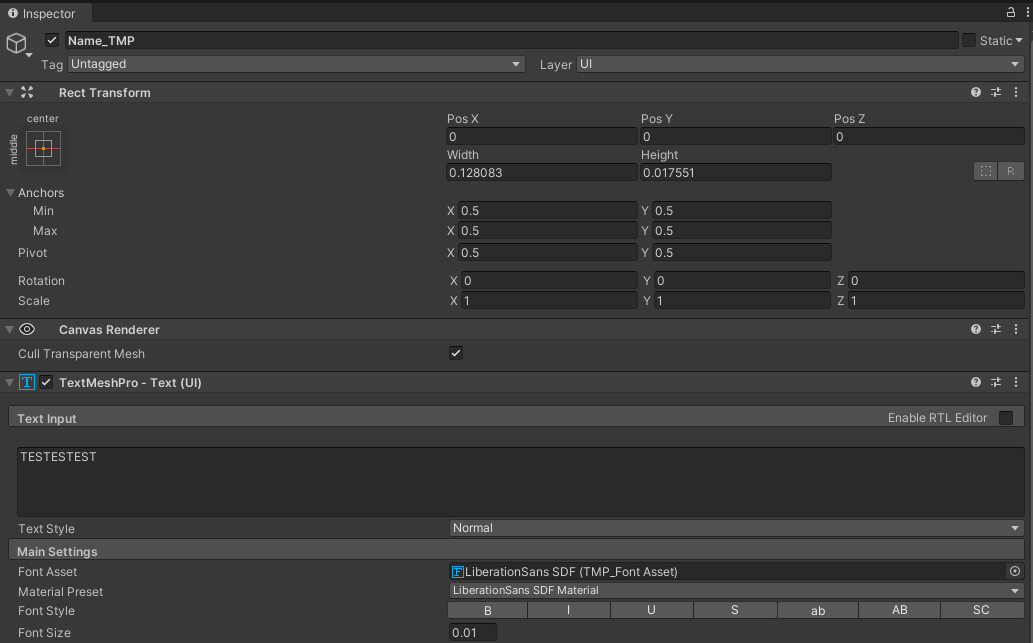Viewport: 1033px width, 643px height.
Task: Enable the RTL Editor checkbox
Action: tap(1007, 418)
